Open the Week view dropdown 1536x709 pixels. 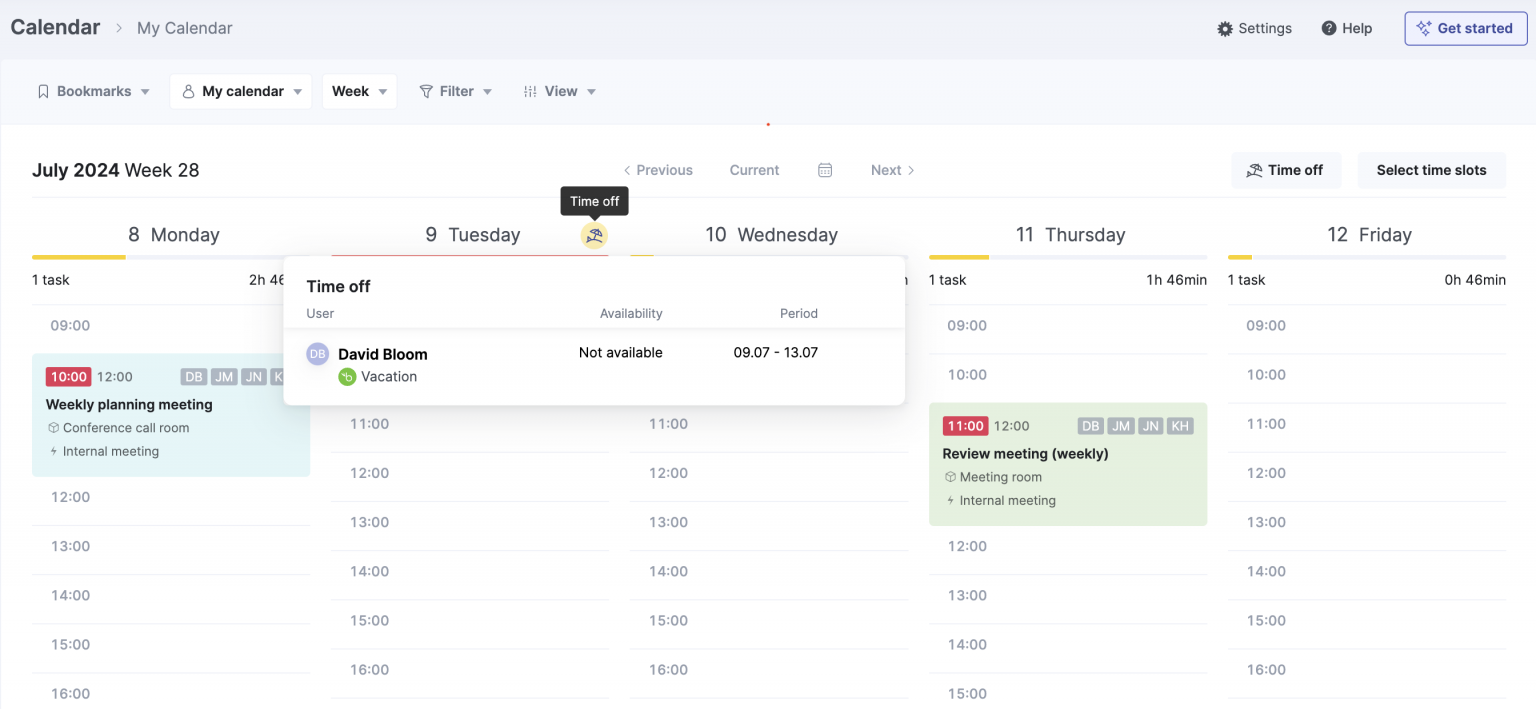coord(359,90)
